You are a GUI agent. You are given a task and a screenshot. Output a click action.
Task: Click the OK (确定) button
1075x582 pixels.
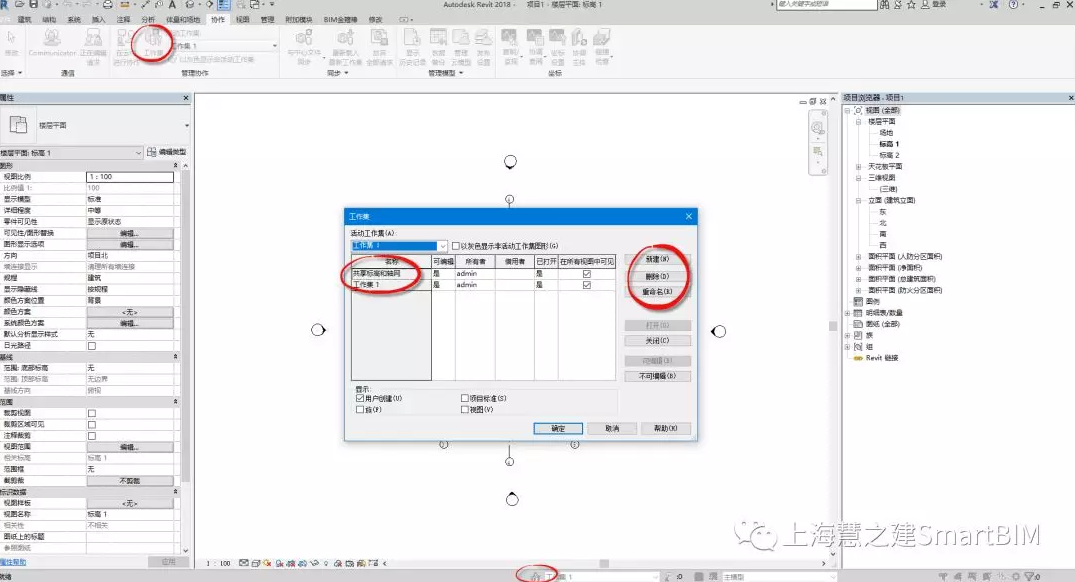pos(558,428)
